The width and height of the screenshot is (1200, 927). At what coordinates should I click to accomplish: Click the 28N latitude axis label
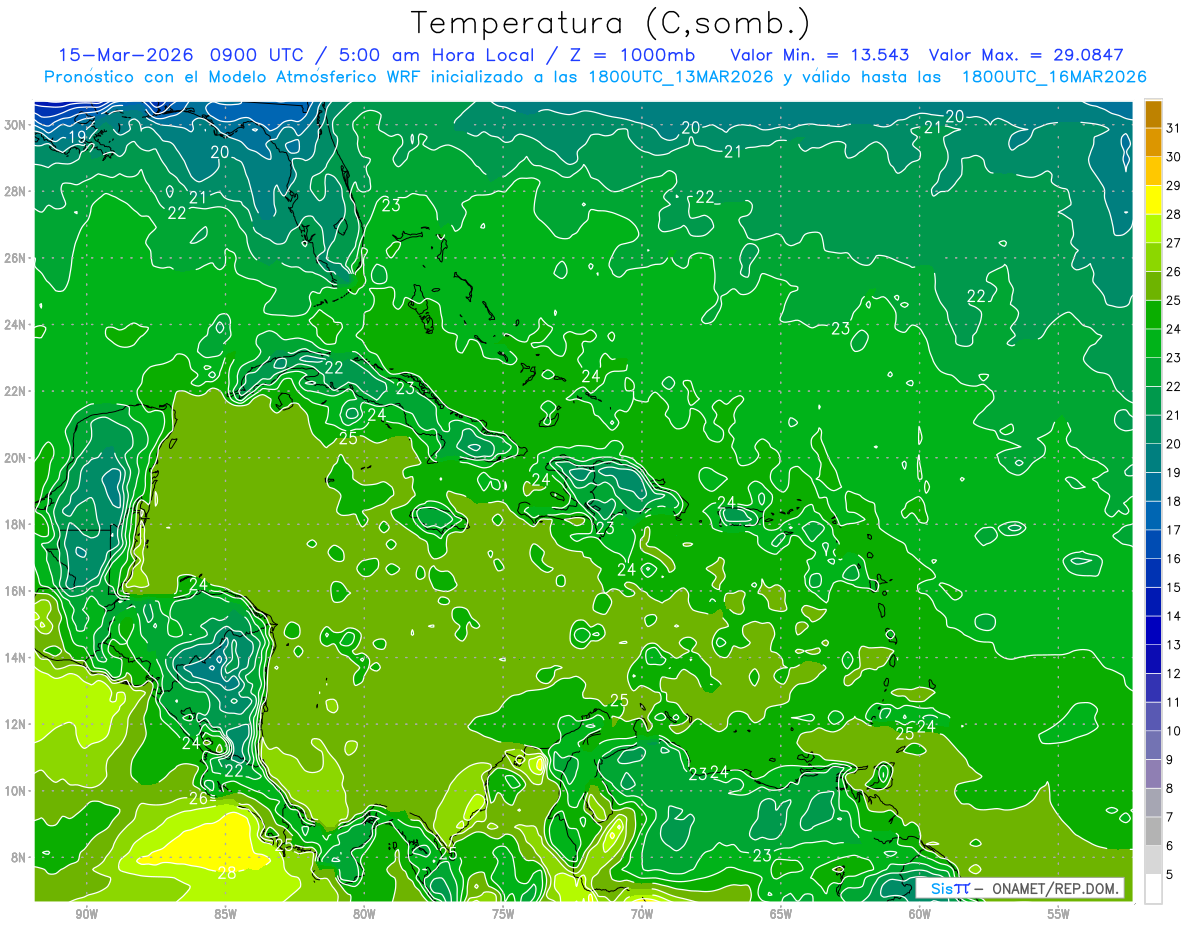tap(15, 191)
